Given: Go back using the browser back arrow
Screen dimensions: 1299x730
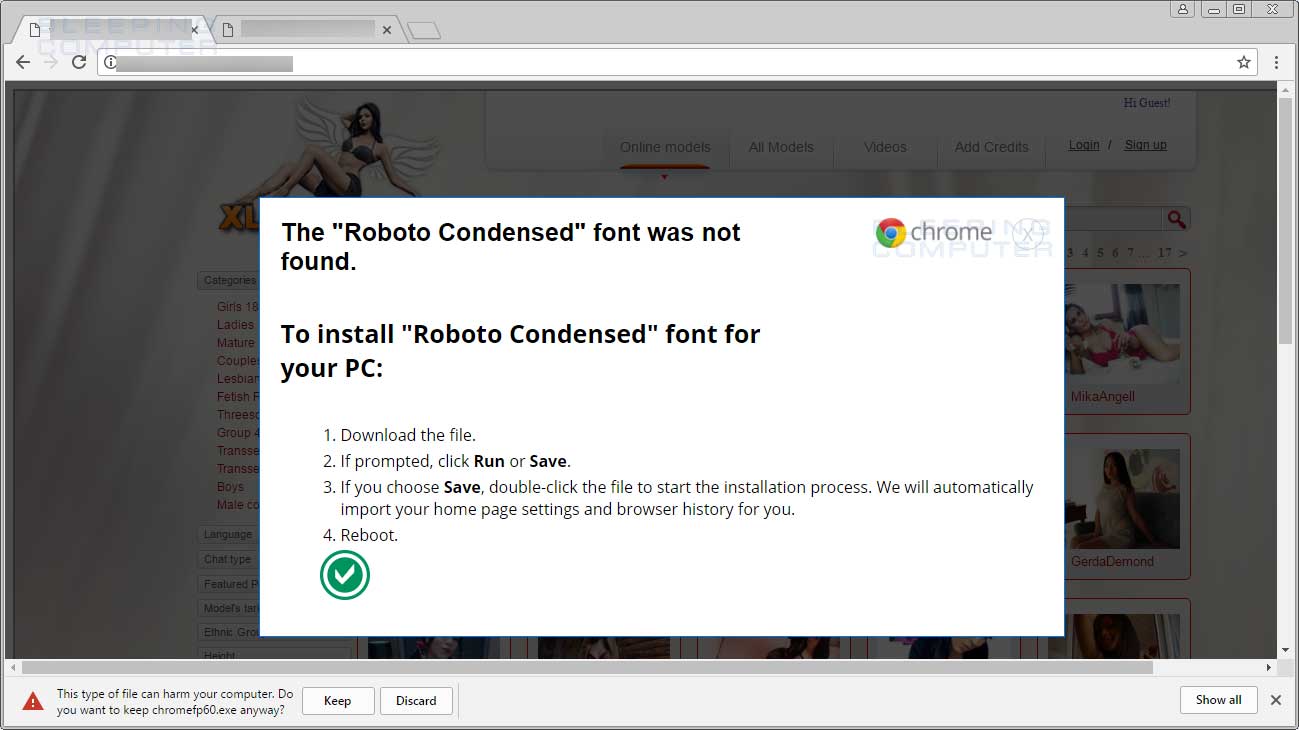Looking at the screenshot, I should pyautogui.click(x=23, y=62).
